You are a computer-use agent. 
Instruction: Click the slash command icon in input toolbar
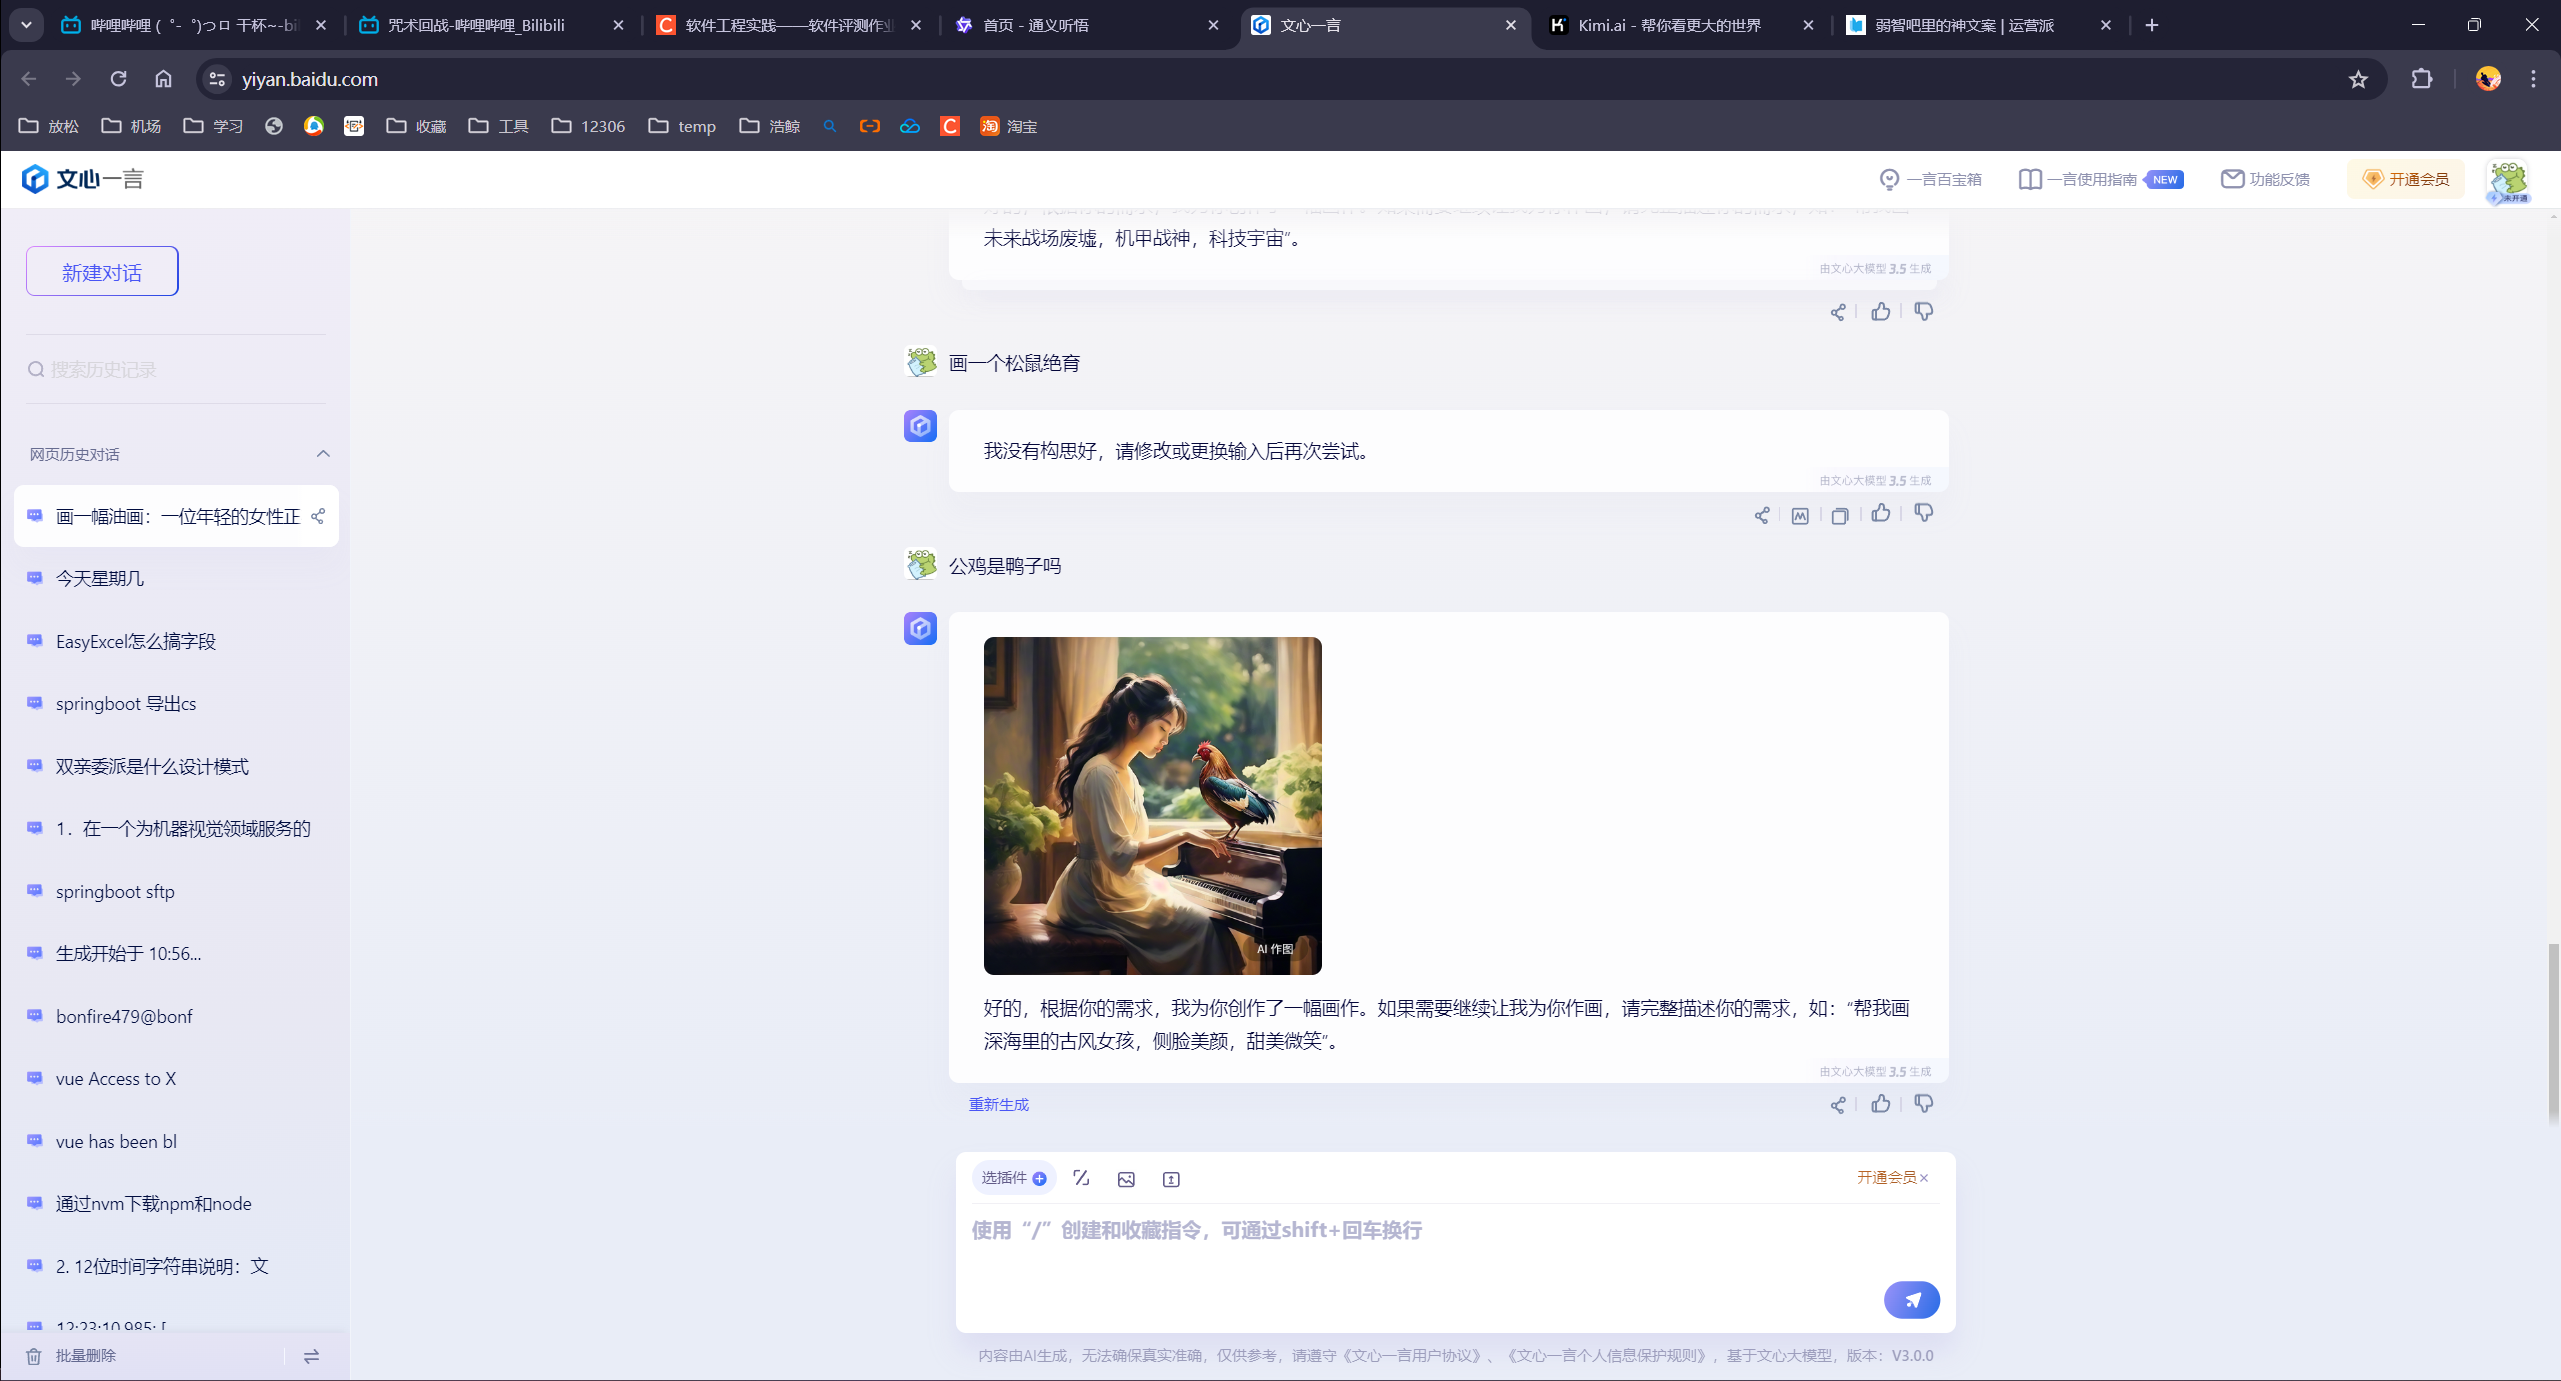pos(1081,1178)
